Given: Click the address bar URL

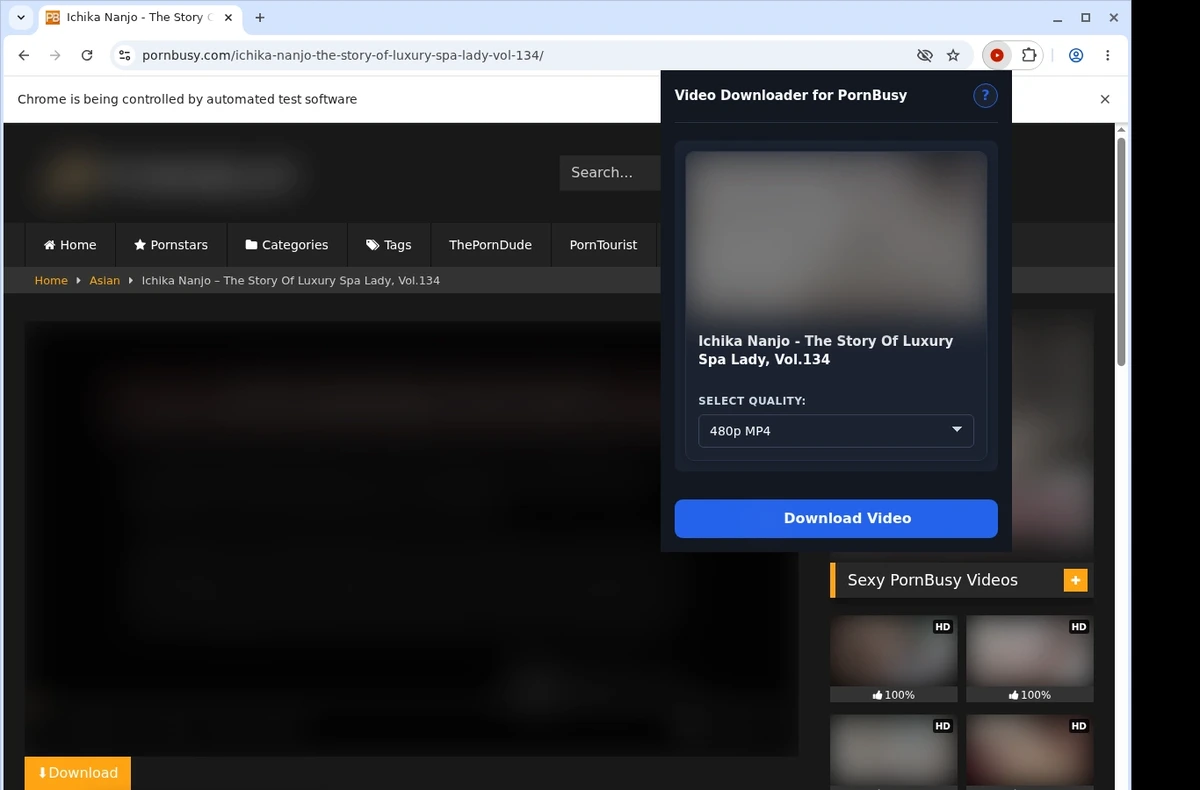Looking at the screenshot, I should [x=343, y=56].
